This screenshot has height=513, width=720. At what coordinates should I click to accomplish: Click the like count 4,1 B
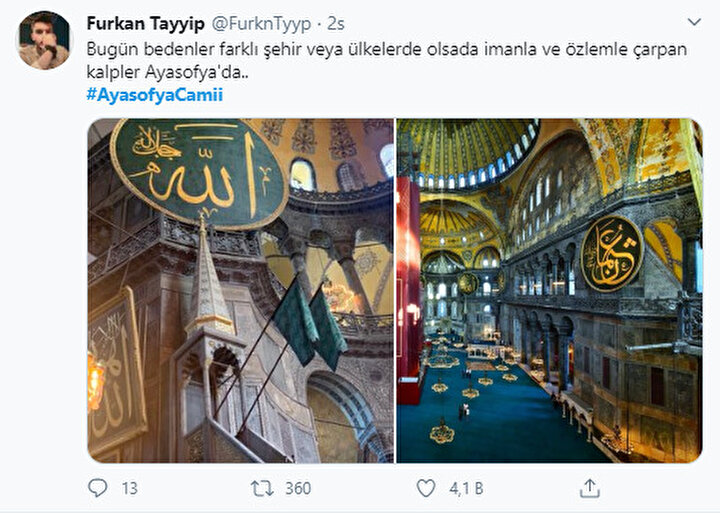point(466,488)
